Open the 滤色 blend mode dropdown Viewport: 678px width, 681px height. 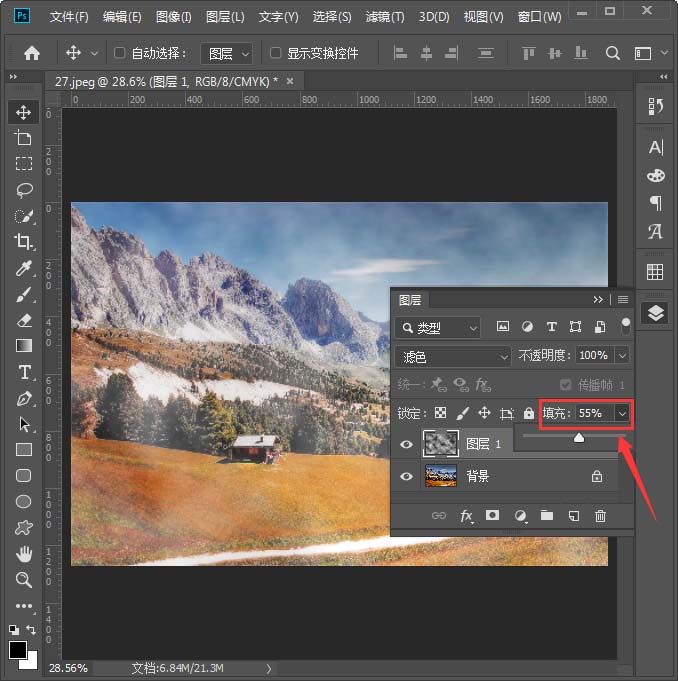(x=453, y=357)
